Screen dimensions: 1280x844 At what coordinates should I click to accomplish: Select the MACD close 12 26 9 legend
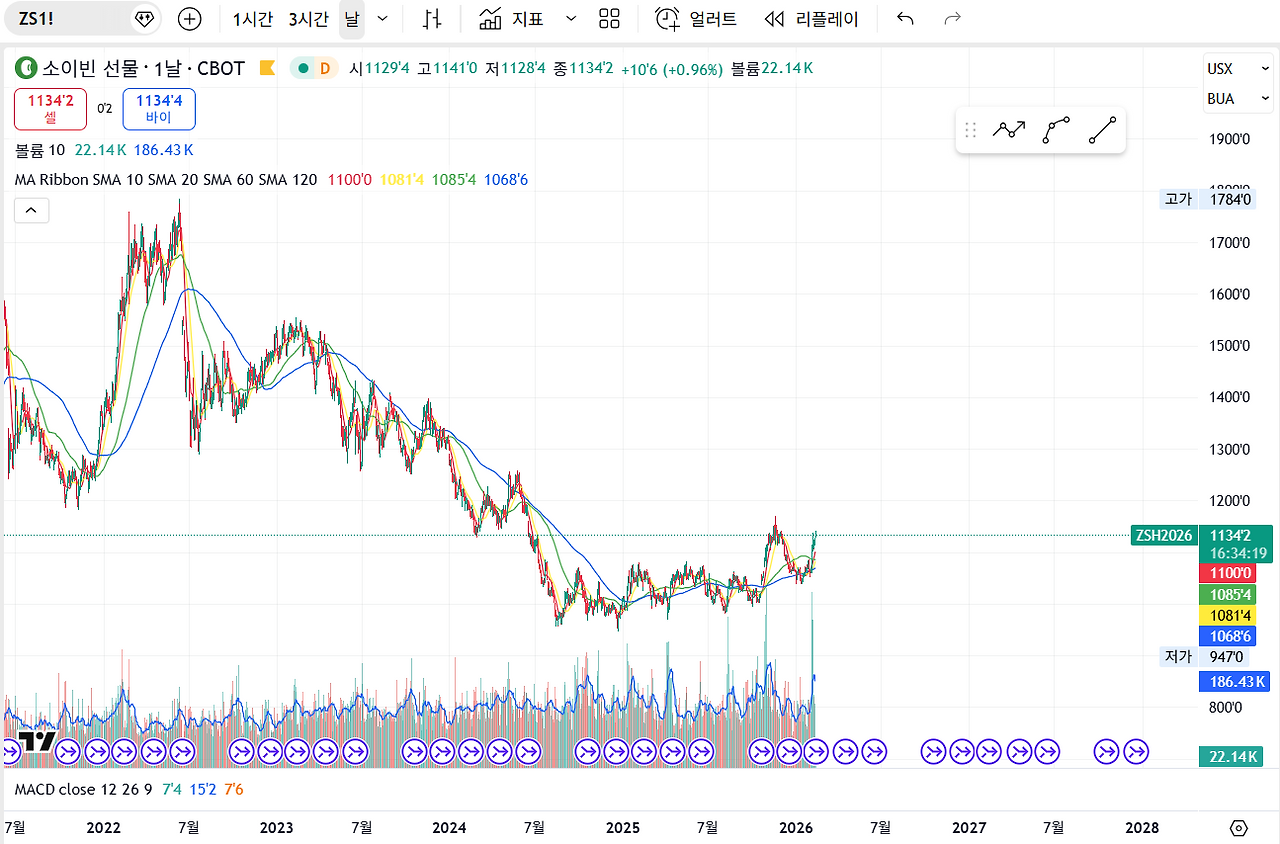pyautogui.click(x=83, y=789)
